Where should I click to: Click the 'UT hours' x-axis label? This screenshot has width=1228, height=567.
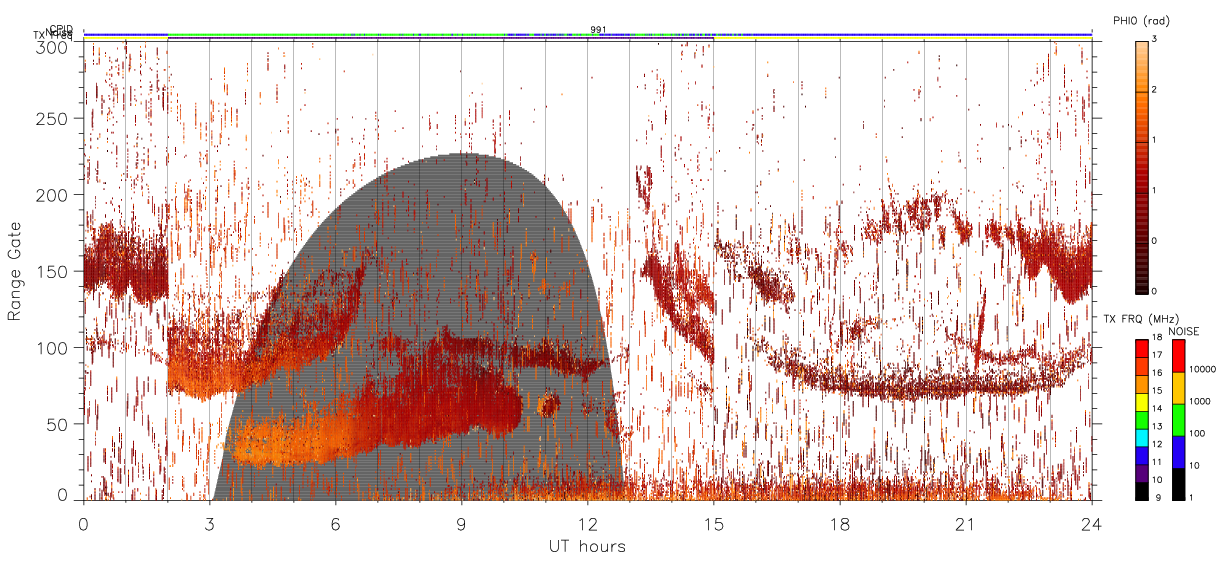click(587, 546)
